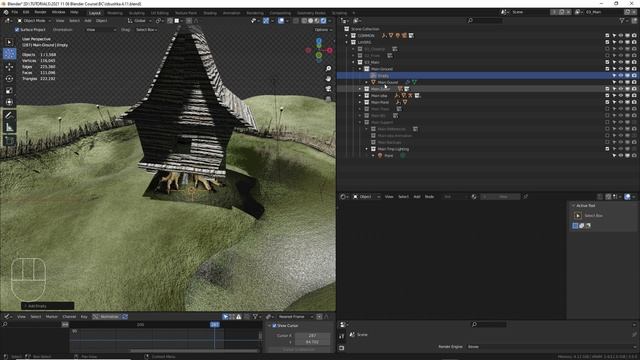640x360 pixels.
Task: Select the Cursor tool in viewport toolbar
Action: pyautogui.click(x=9, y=54)
